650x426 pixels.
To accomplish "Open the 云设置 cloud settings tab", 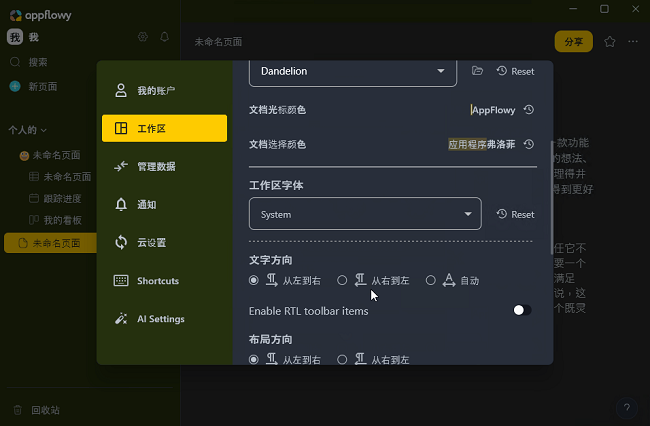I will click(x=164, y=243).
